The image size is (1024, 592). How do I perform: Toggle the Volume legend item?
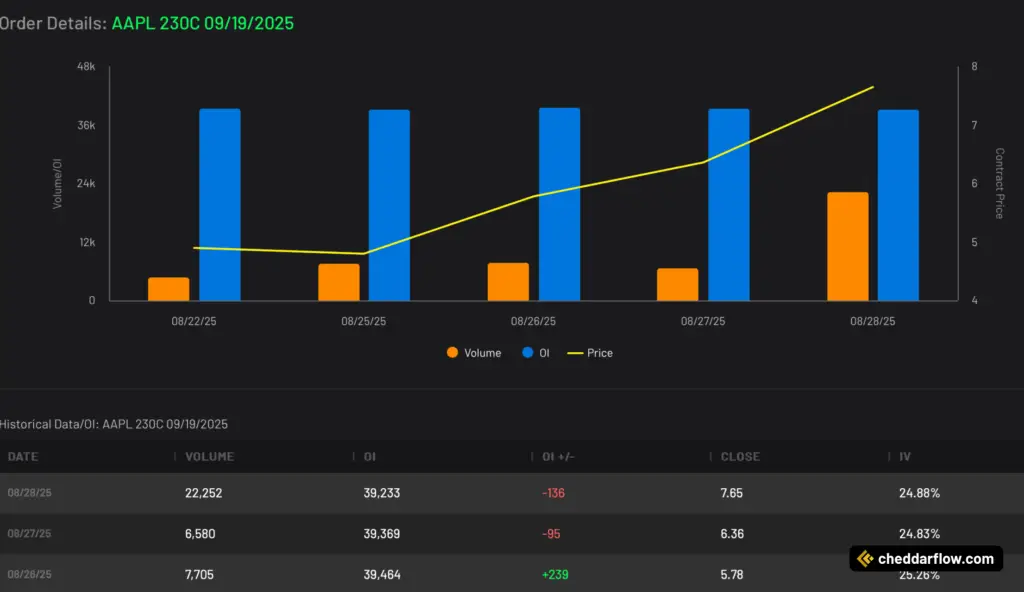(474, 353)
